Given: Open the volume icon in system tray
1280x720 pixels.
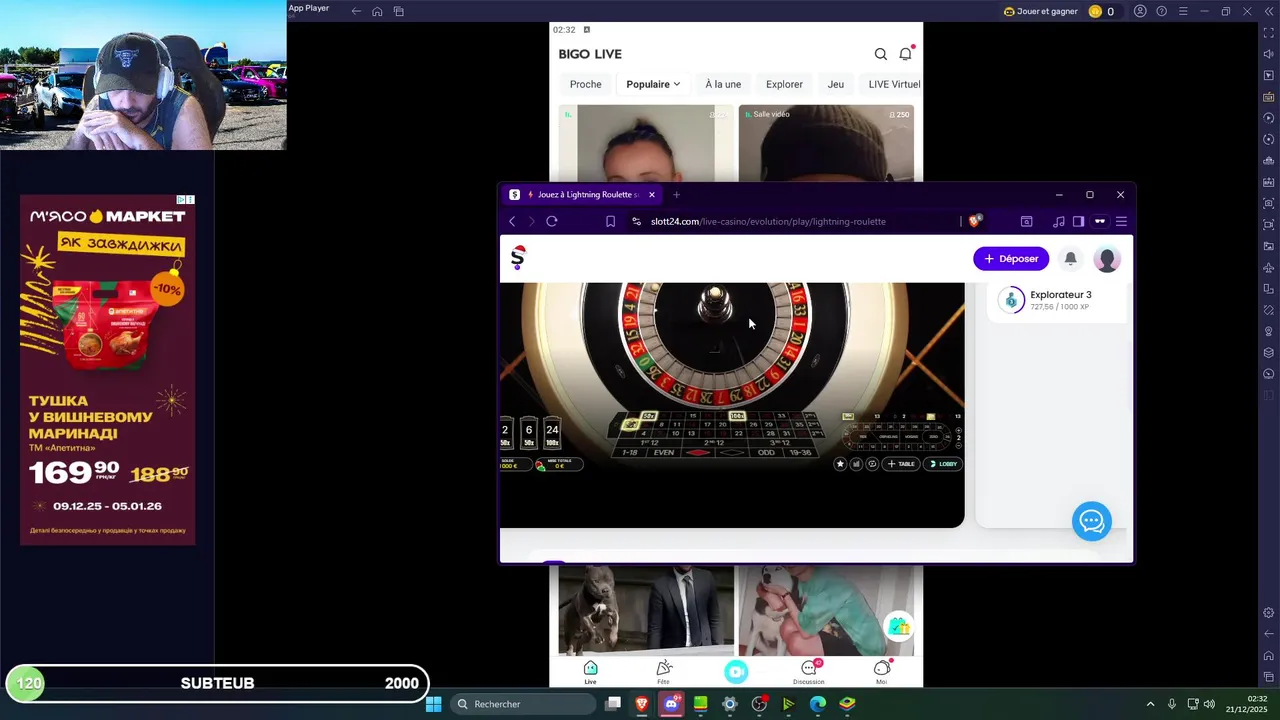Looking at the screenshot, I should [x=1209, y=704].
